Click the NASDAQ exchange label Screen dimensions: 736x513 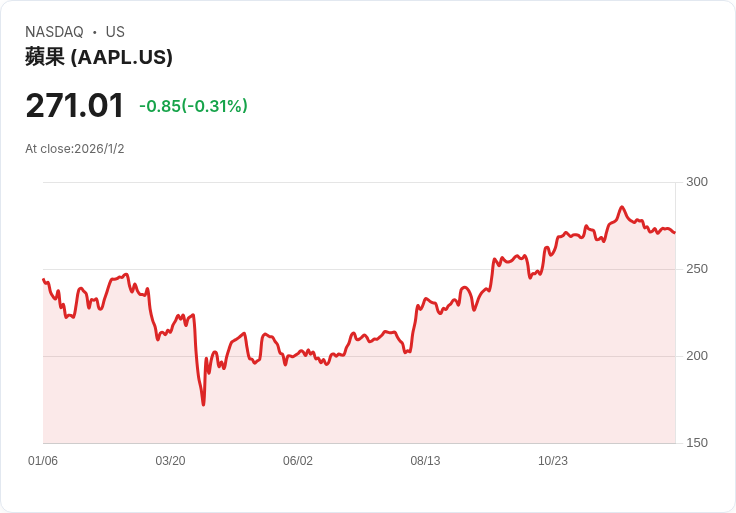[54, 32]
